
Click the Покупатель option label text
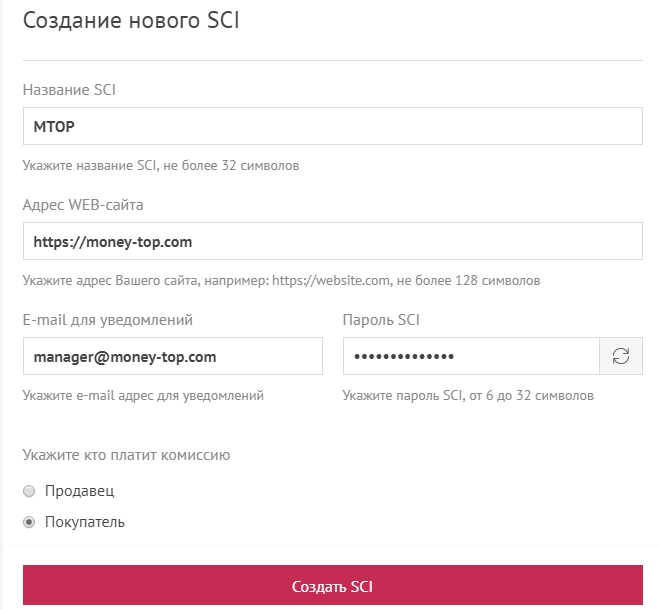[x=85, y=522]
